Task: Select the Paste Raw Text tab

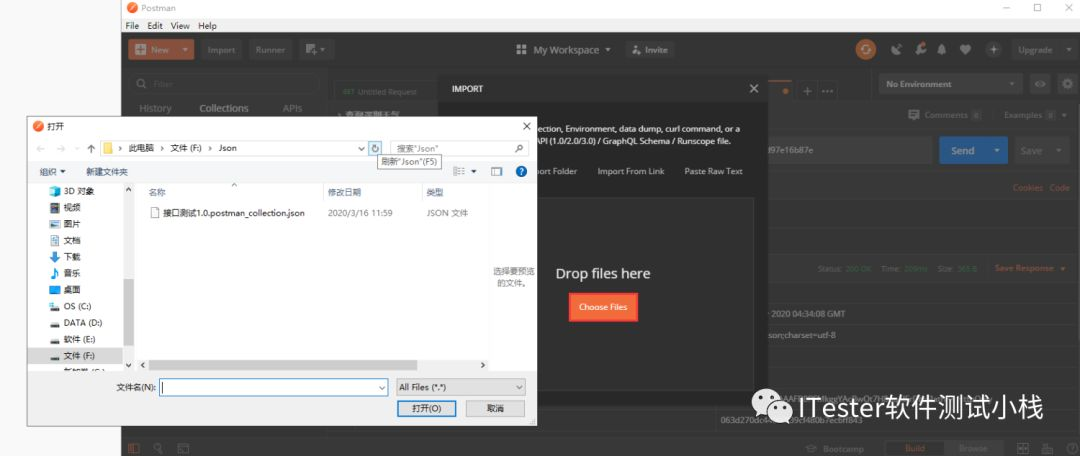Action: point(714,172)
